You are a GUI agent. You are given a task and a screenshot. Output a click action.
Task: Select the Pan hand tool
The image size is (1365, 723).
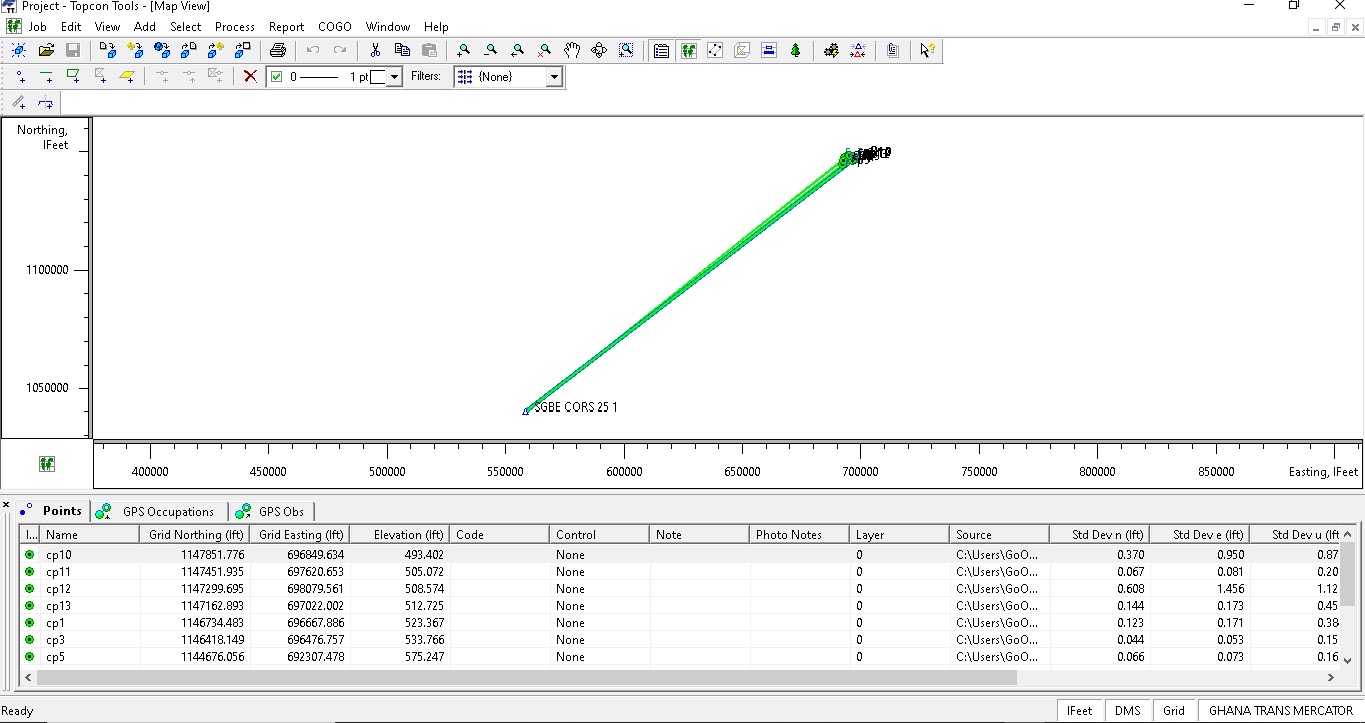(572, 50)
